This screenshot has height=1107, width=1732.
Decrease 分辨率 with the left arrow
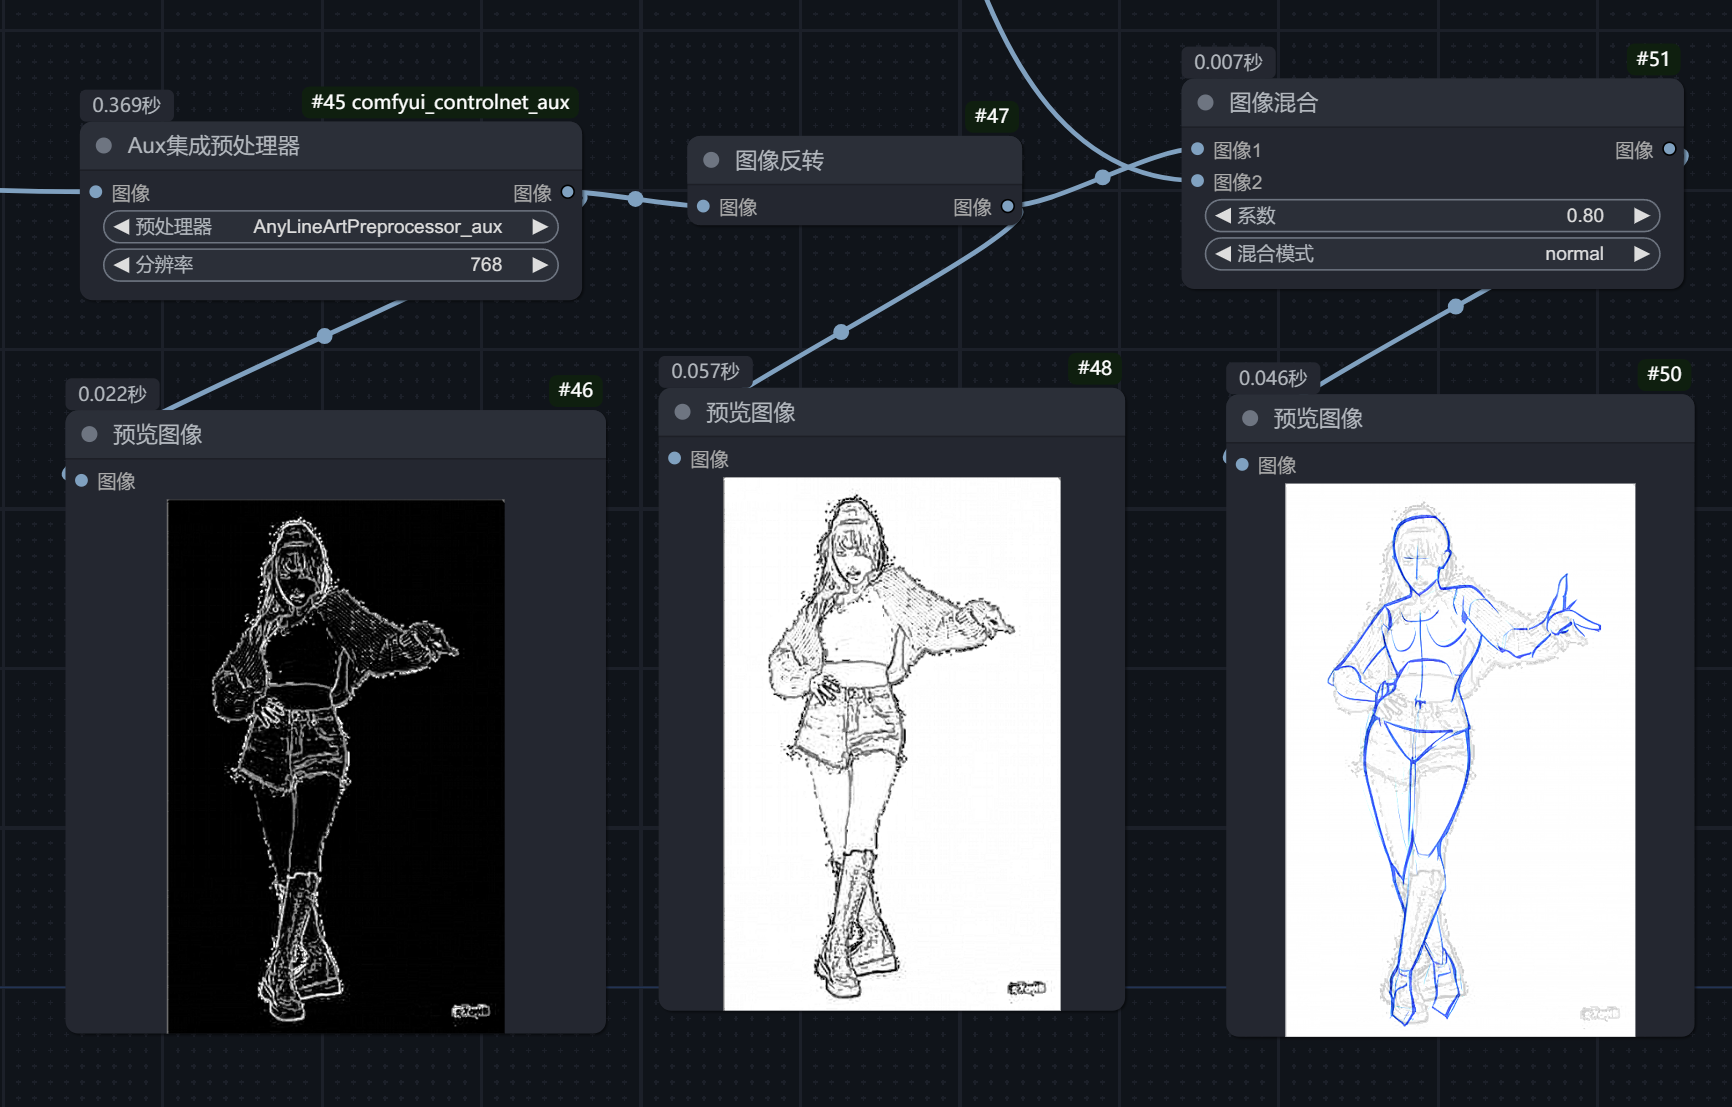pos(121,265)
